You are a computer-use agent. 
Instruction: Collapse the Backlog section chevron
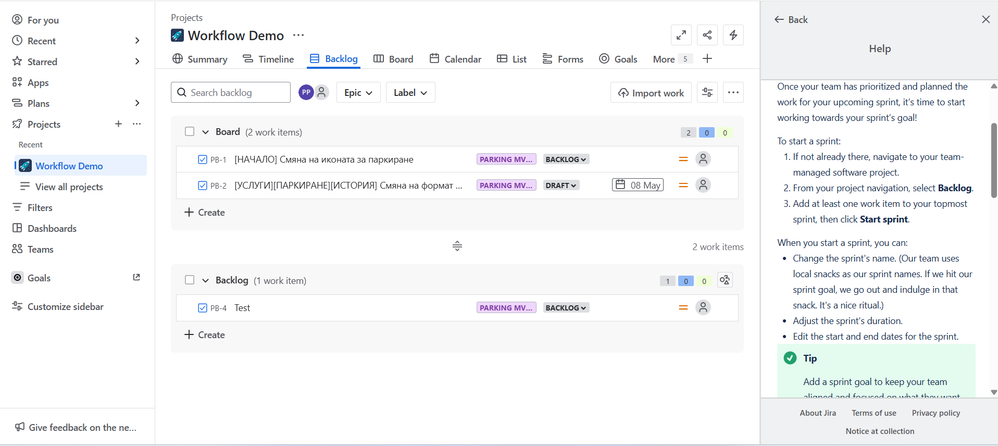coord(206,280)
